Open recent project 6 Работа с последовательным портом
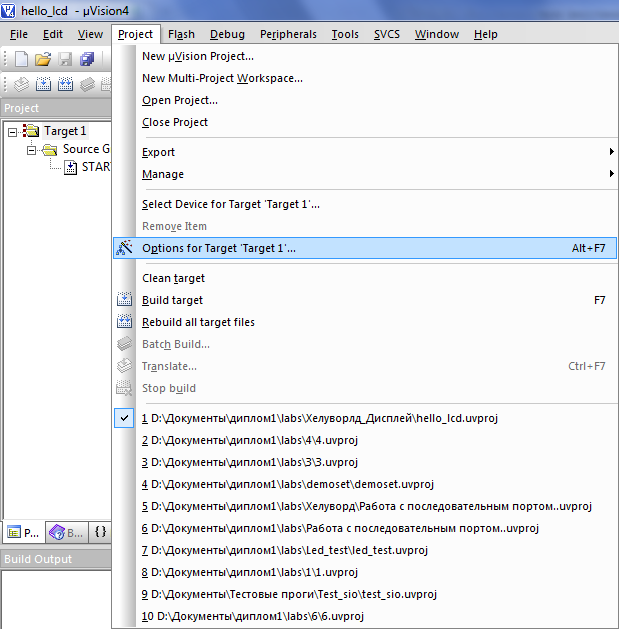Screen dimensions: 619x629 point(365,528)
